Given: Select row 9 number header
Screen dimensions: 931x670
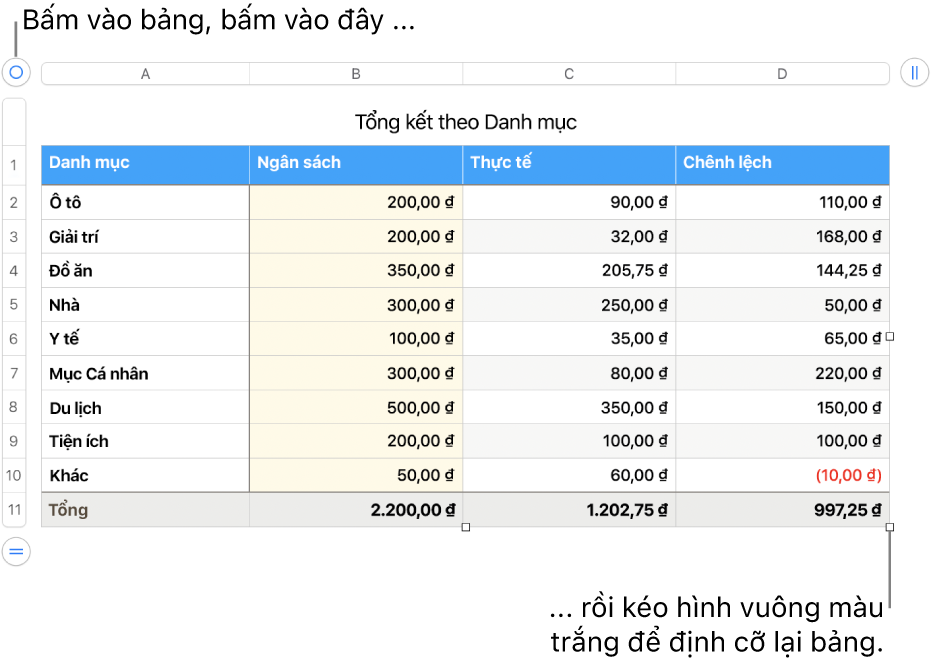Looking at the screenshot, I should coord(14,441).
